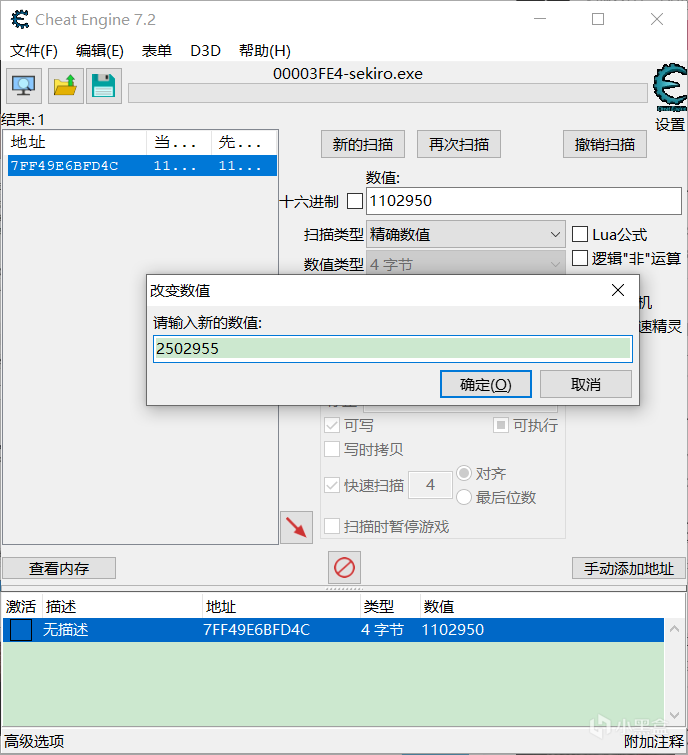Click the new value input field
The width and height of the screenshot is (688, 755).
point(392,348)
